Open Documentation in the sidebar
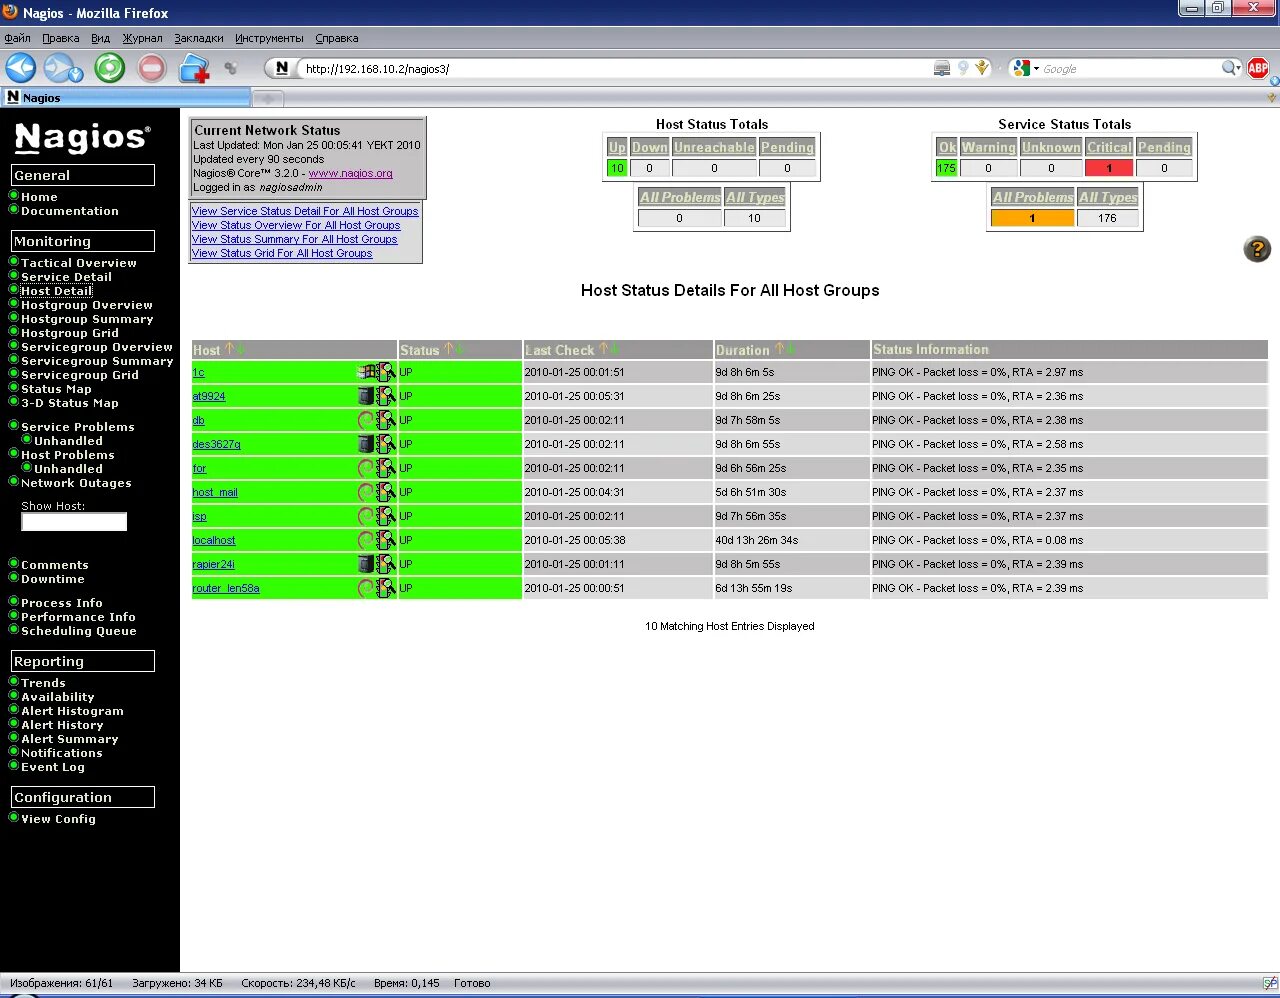The width and height of the screenshot is (1280, 998). tap(70, 211)
